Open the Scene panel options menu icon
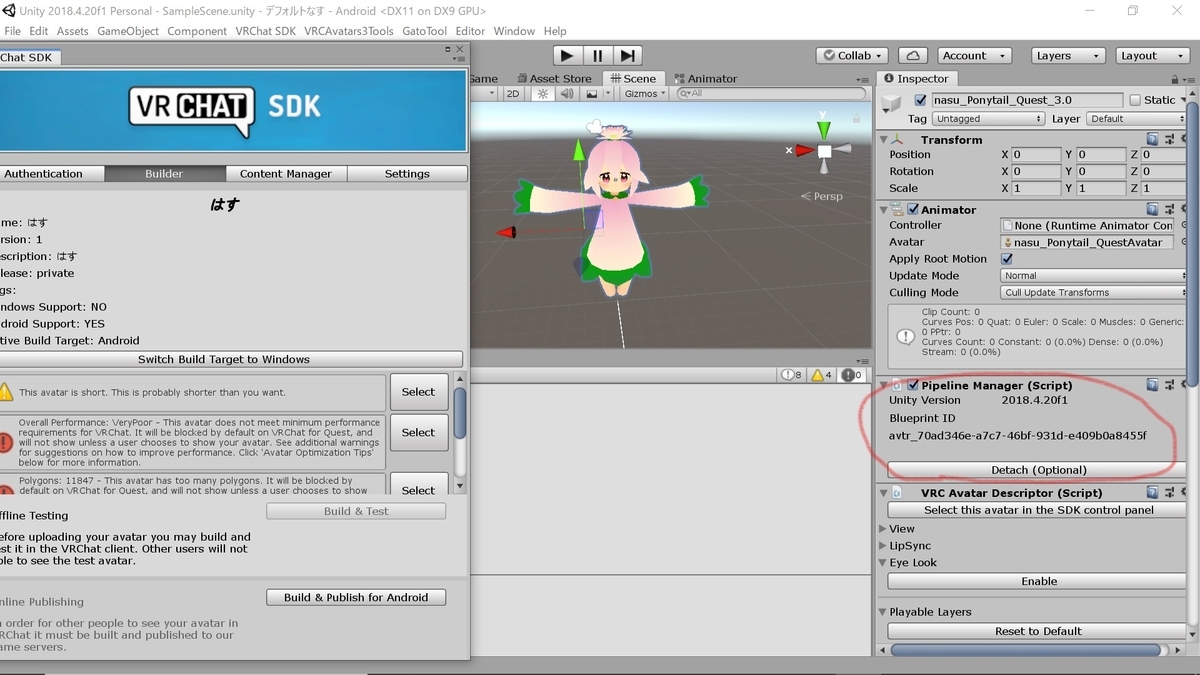This screenshot has height=675, width=1200. pos(864,78)
